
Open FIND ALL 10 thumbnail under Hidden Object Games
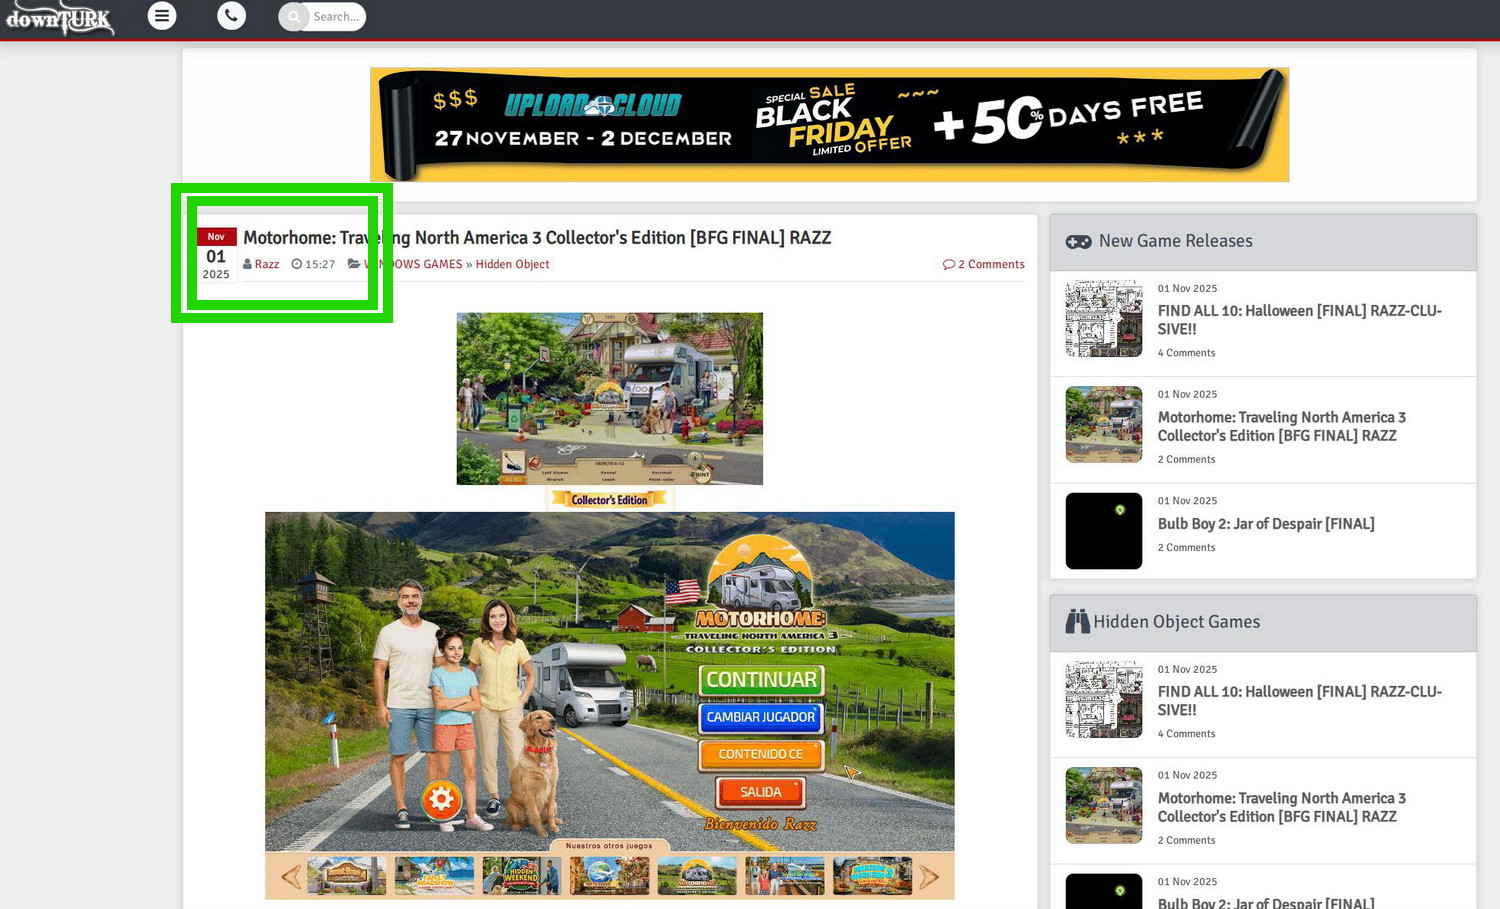click(1104, 700)
